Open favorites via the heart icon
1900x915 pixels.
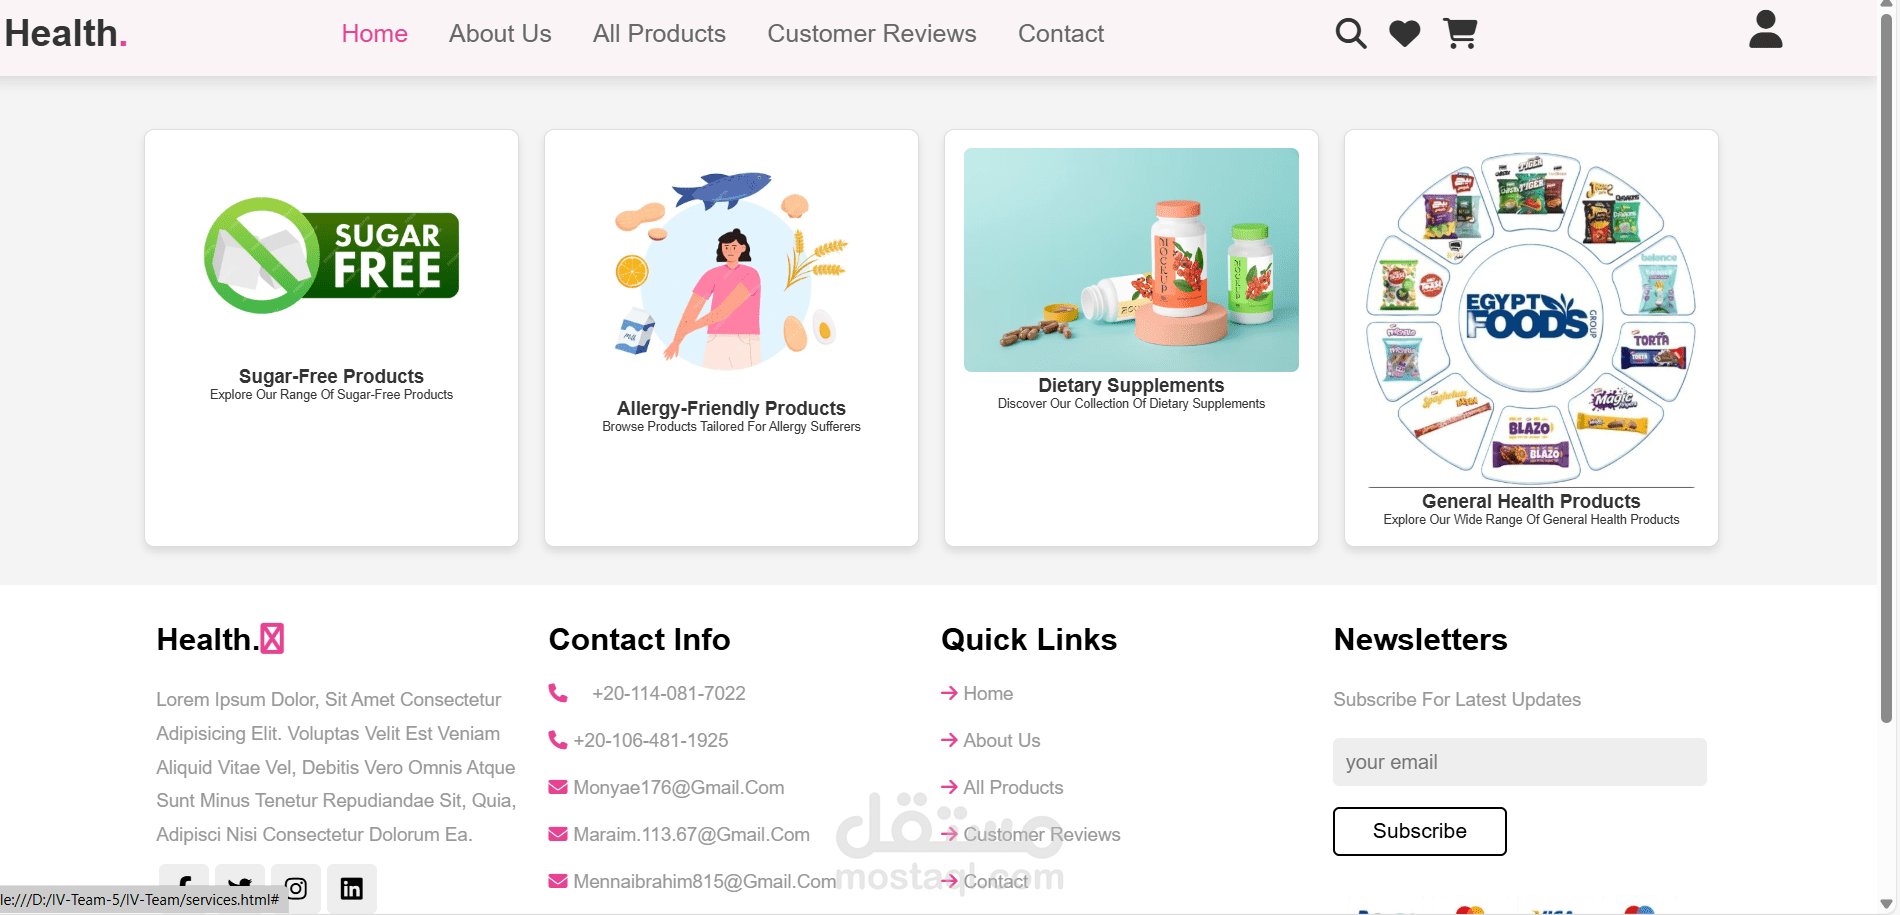coord(1405,34)
